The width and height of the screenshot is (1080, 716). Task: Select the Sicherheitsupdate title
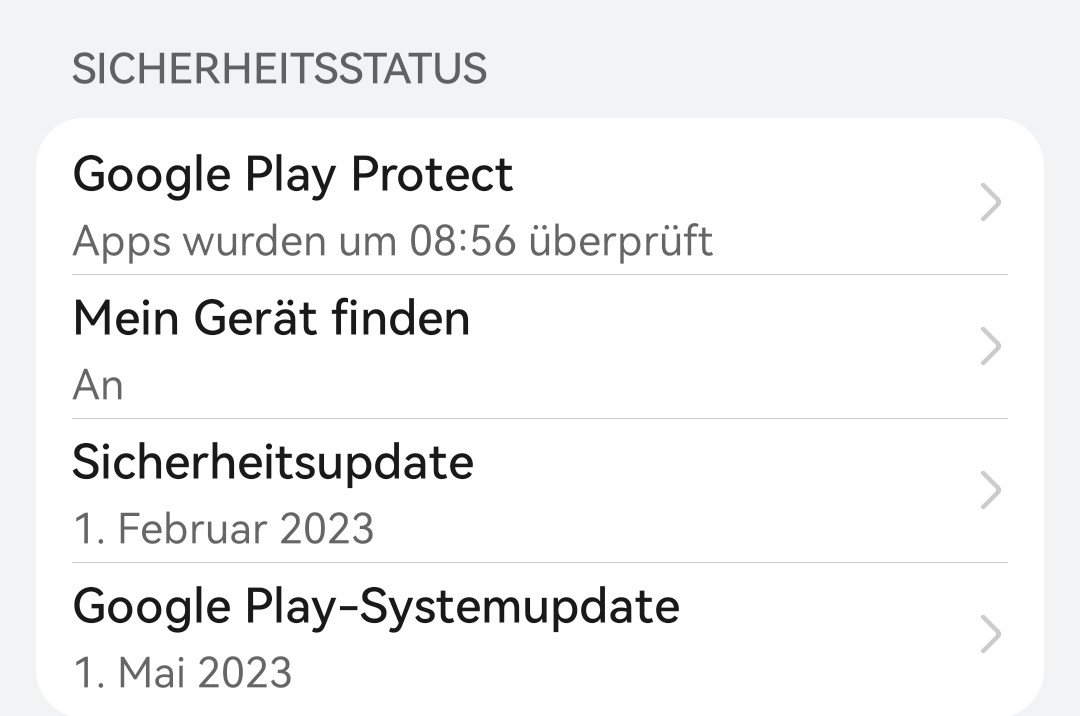coord(273,462)
